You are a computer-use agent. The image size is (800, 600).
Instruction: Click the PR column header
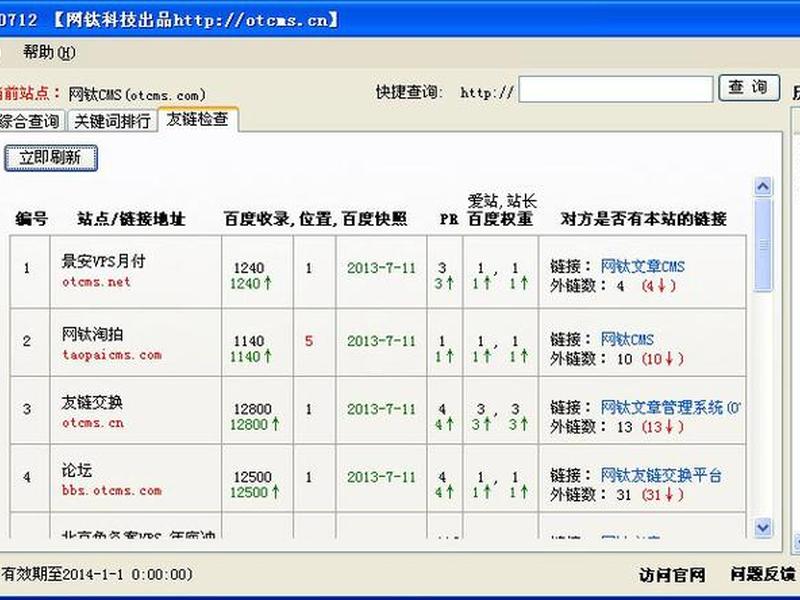click(449, 220)
